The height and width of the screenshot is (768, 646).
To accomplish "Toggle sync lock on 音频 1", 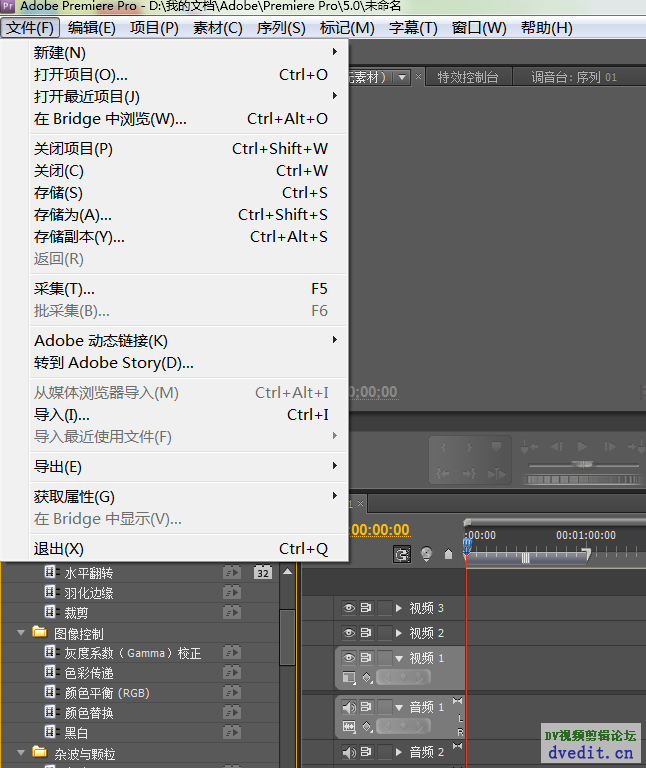I will click(366, 707).
